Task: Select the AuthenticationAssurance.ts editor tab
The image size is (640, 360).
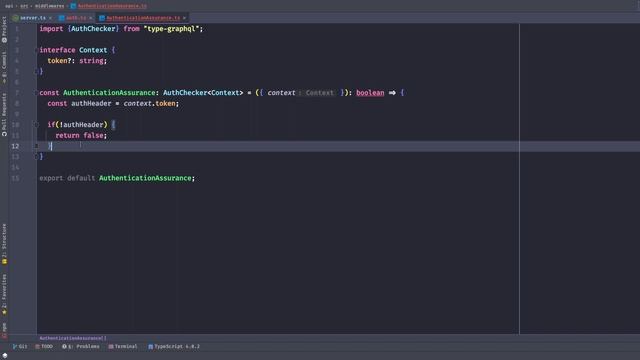Action: (143, 18)
